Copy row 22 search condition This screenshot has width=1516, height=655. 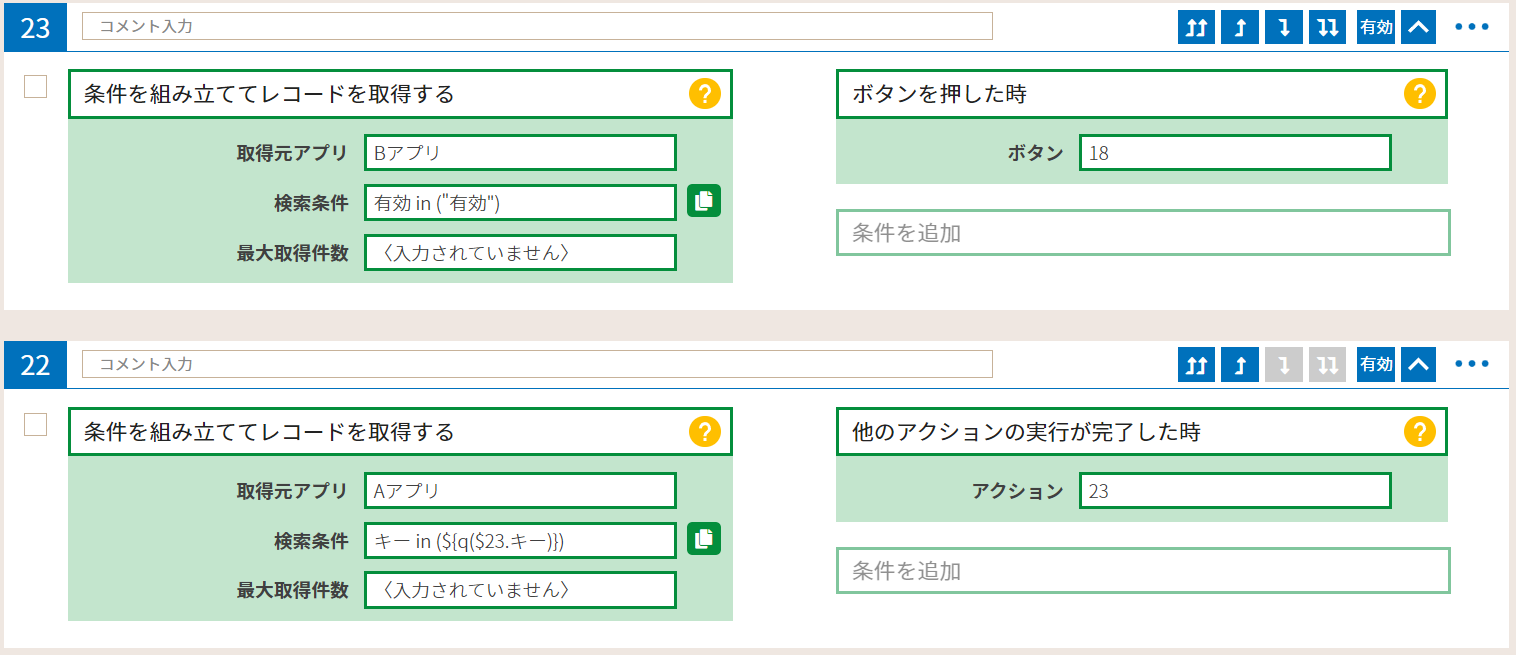(704, 539)
